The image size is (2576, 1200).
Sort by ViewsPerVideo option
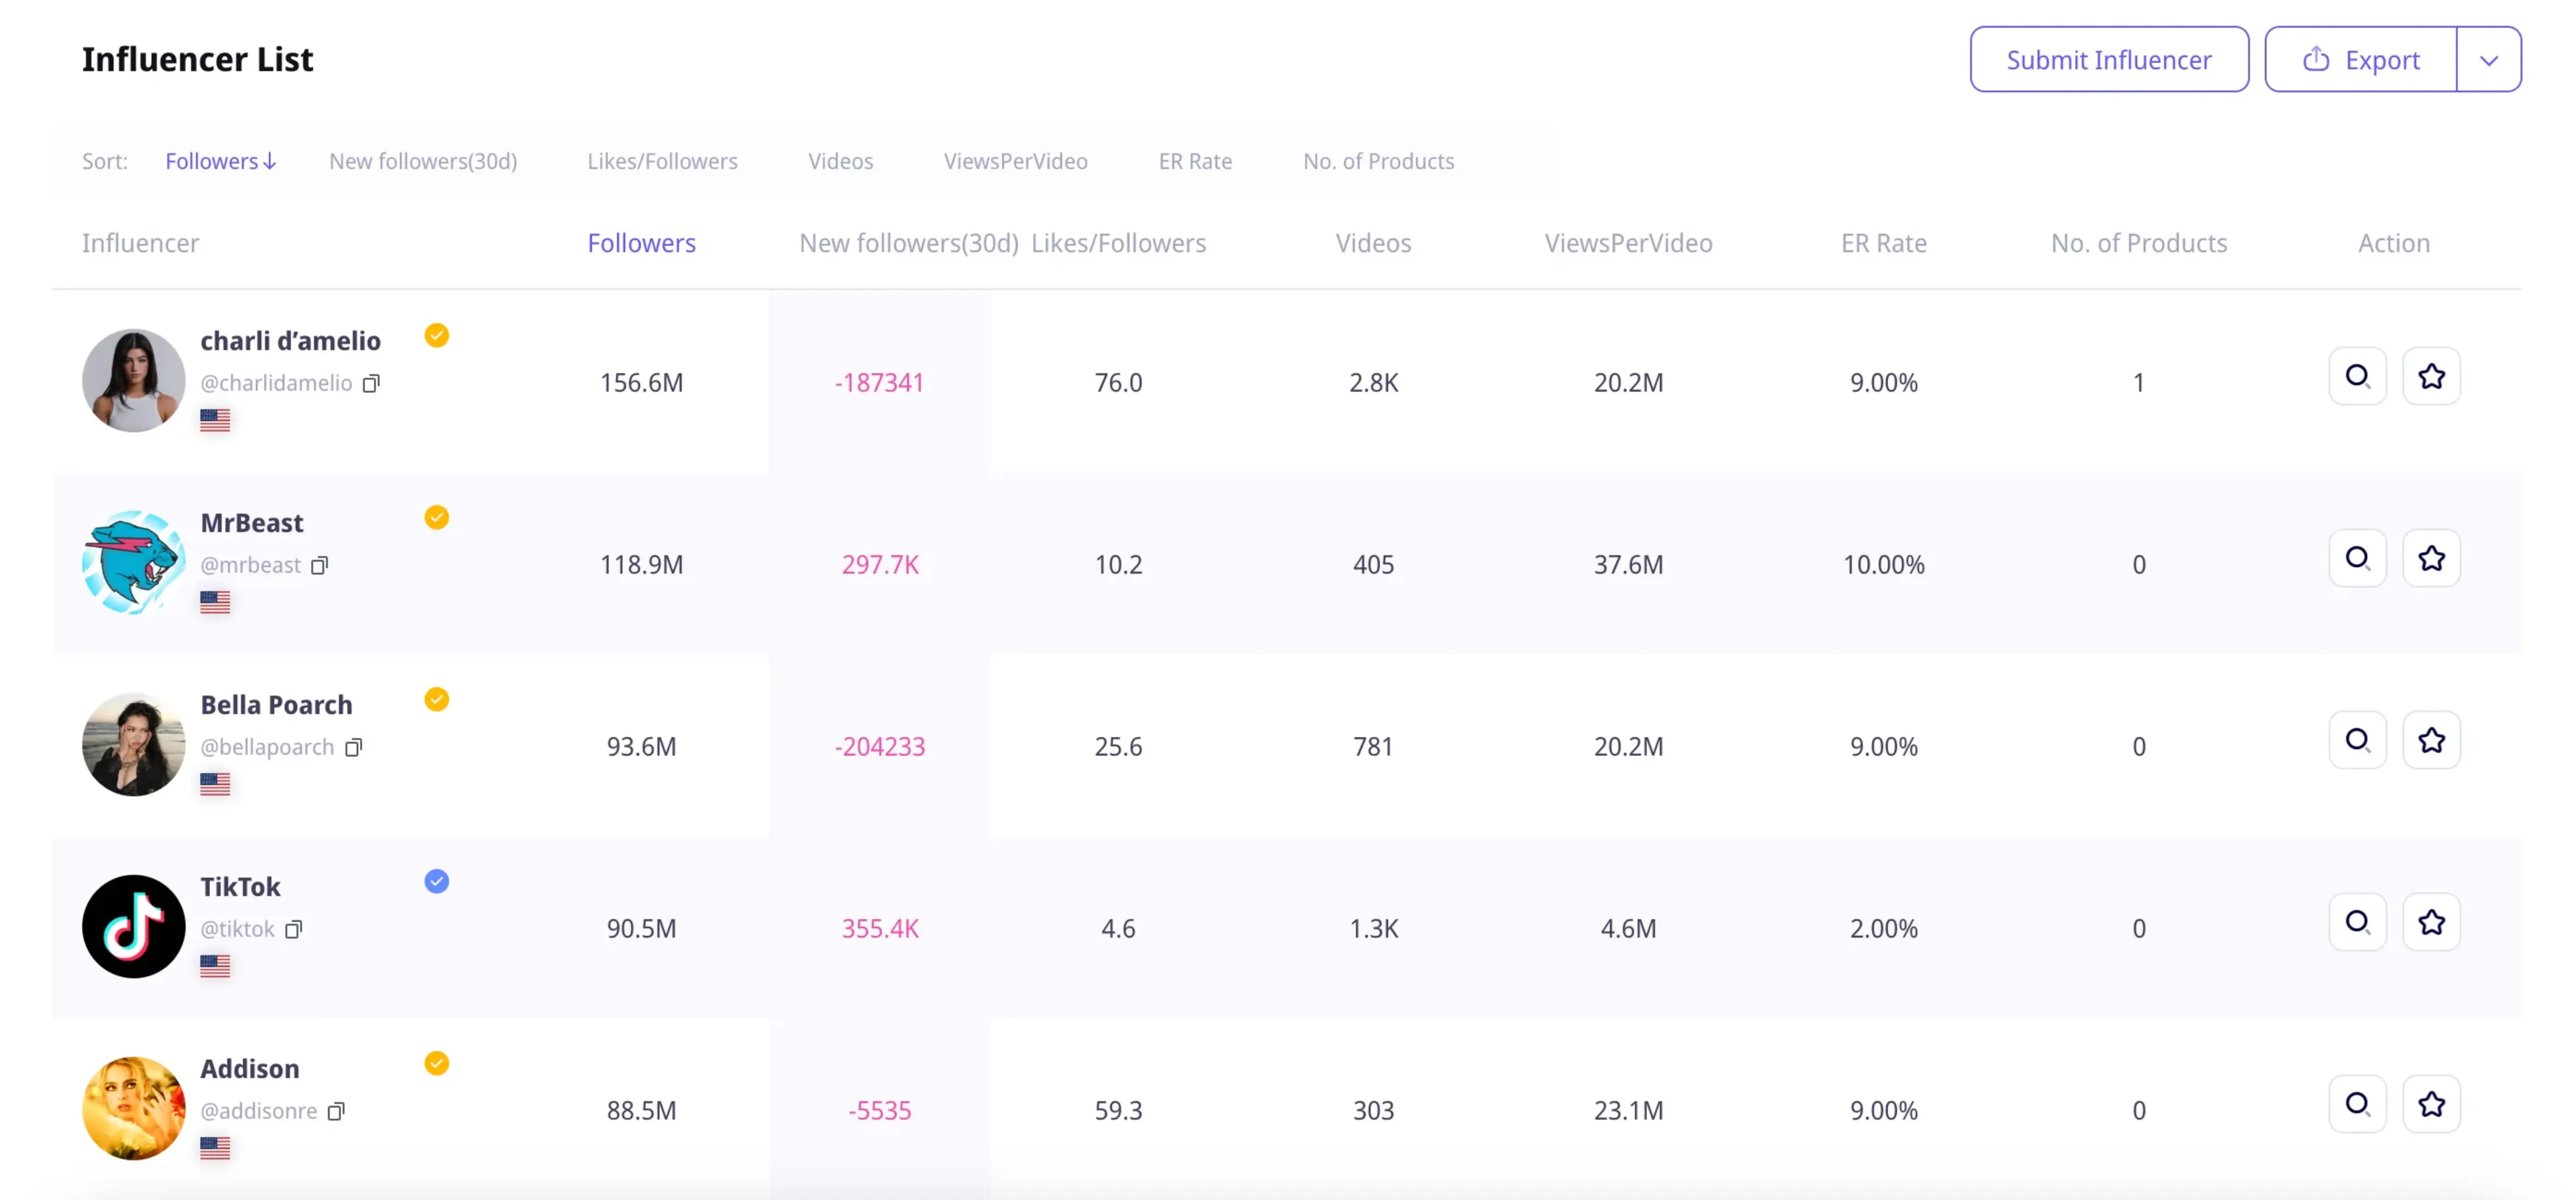(x=1015, y=161)
